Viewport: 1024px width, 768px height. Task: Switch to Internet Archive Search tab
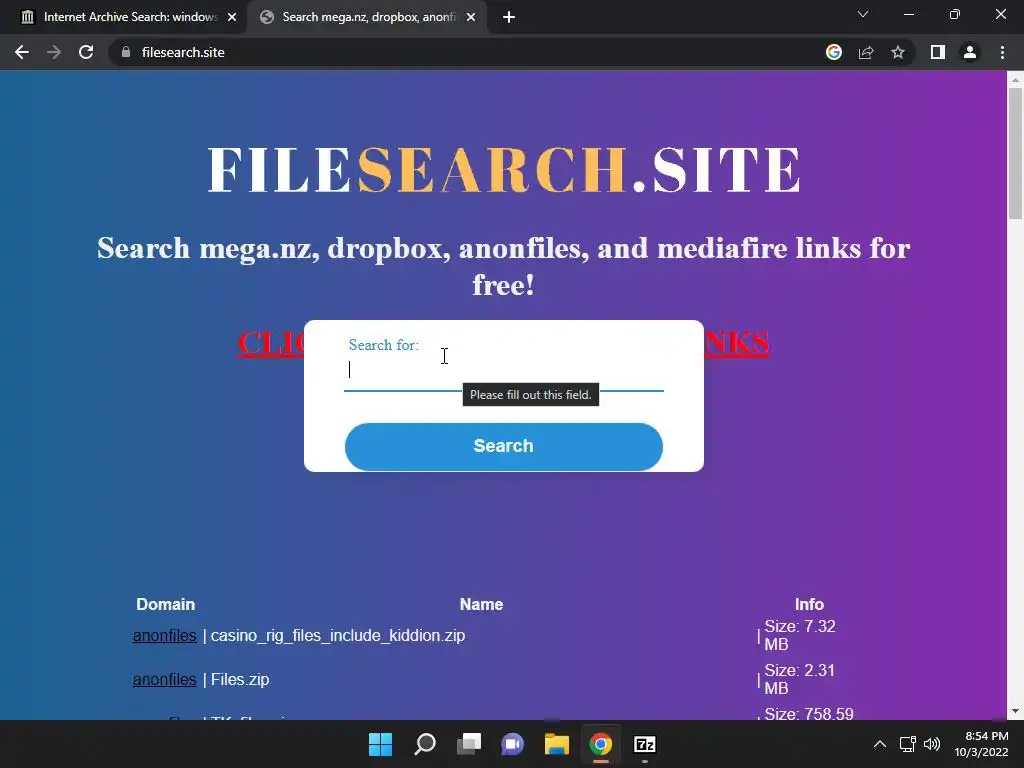click(x=123, y=17)
